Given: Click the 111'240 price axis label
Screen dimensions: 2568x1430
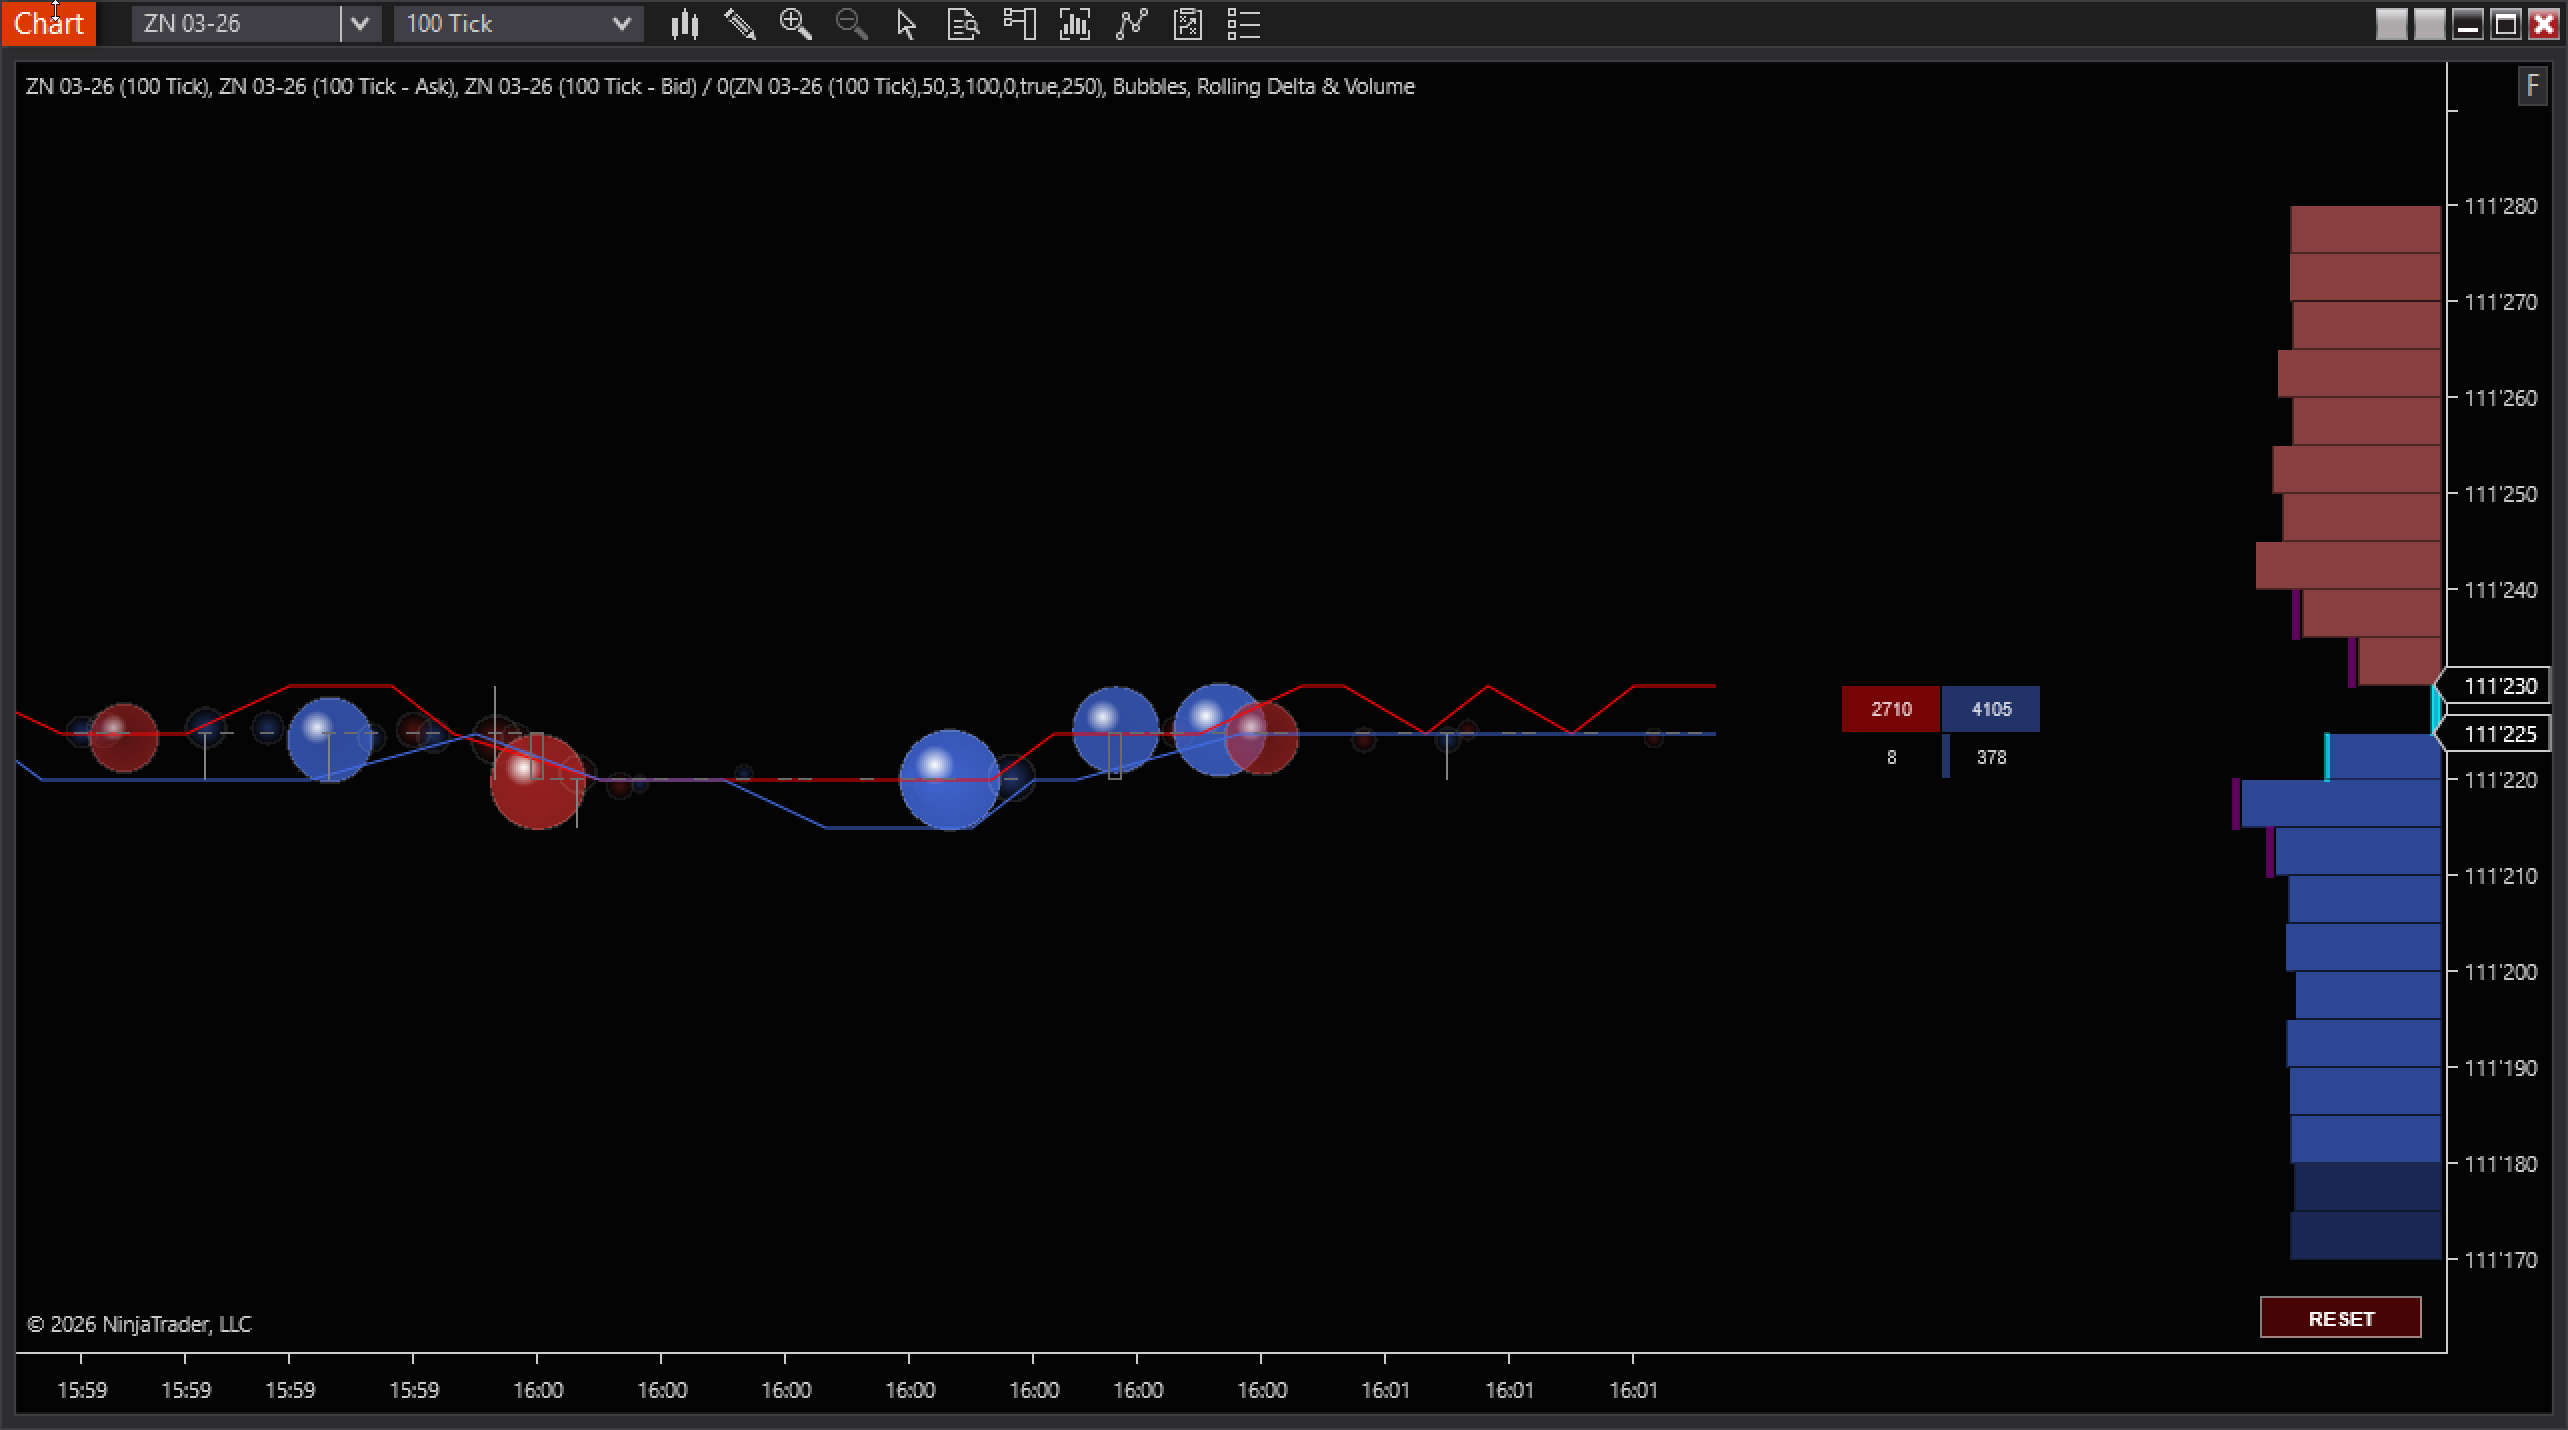Looking at the screenshot, I should pos(2501,590).
